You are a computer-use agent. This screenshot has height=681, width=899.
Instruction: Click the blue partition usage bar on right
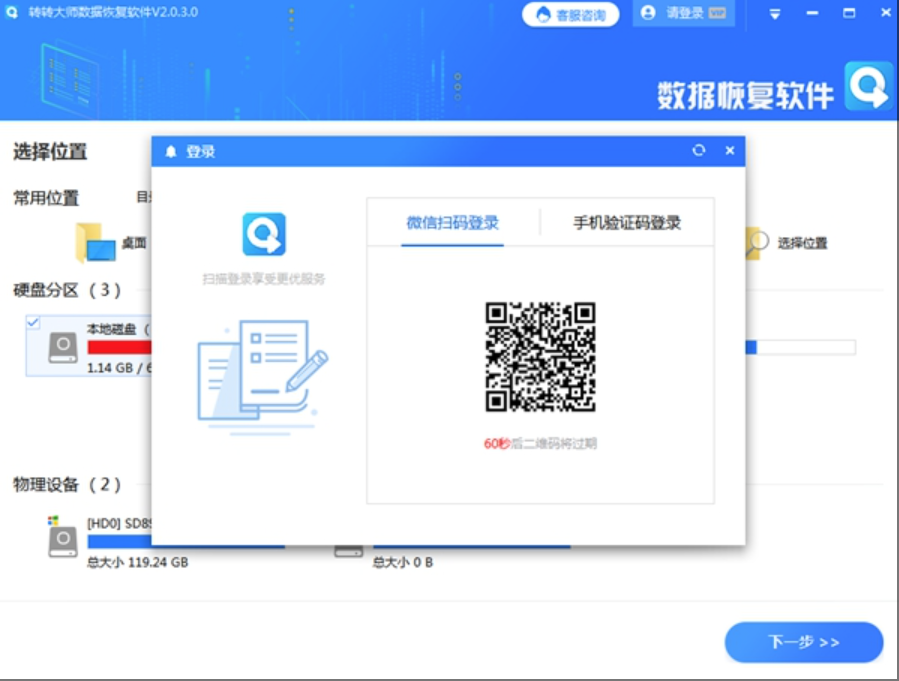tap(800, 347)
